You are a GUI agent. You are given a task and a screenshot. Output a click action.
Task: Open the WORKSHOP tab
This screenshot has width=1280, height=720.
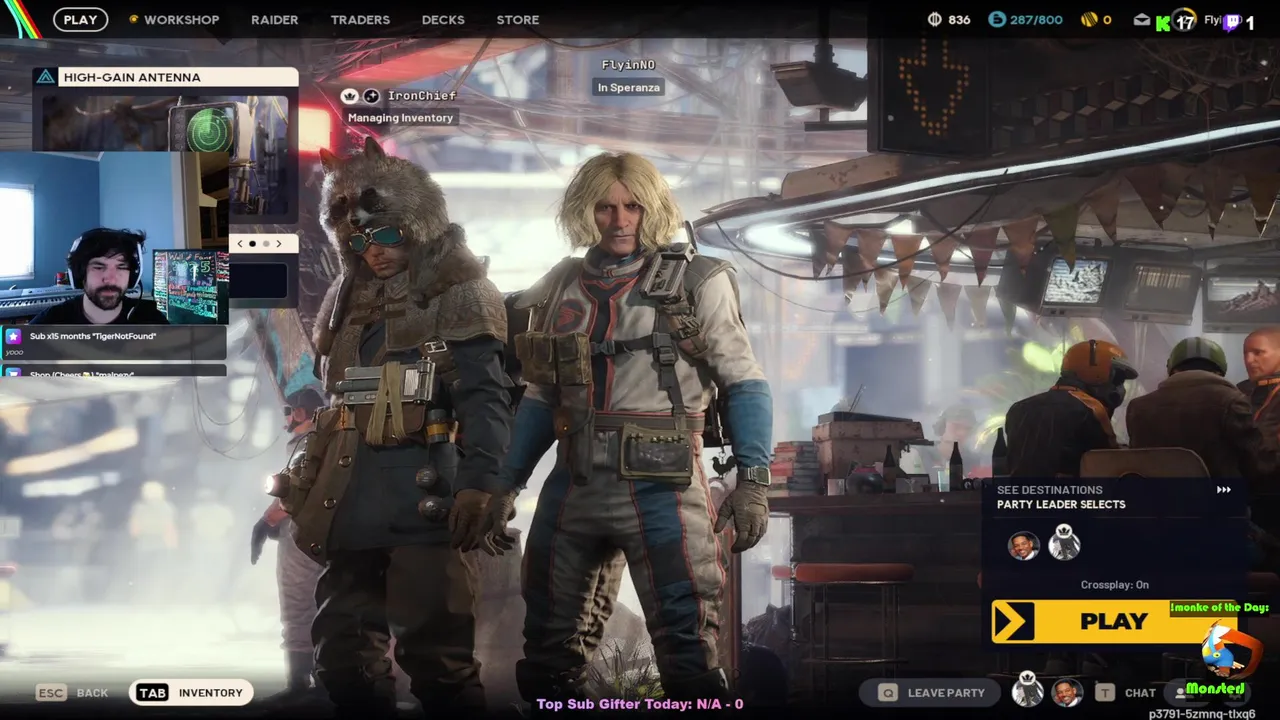[181, 19]
